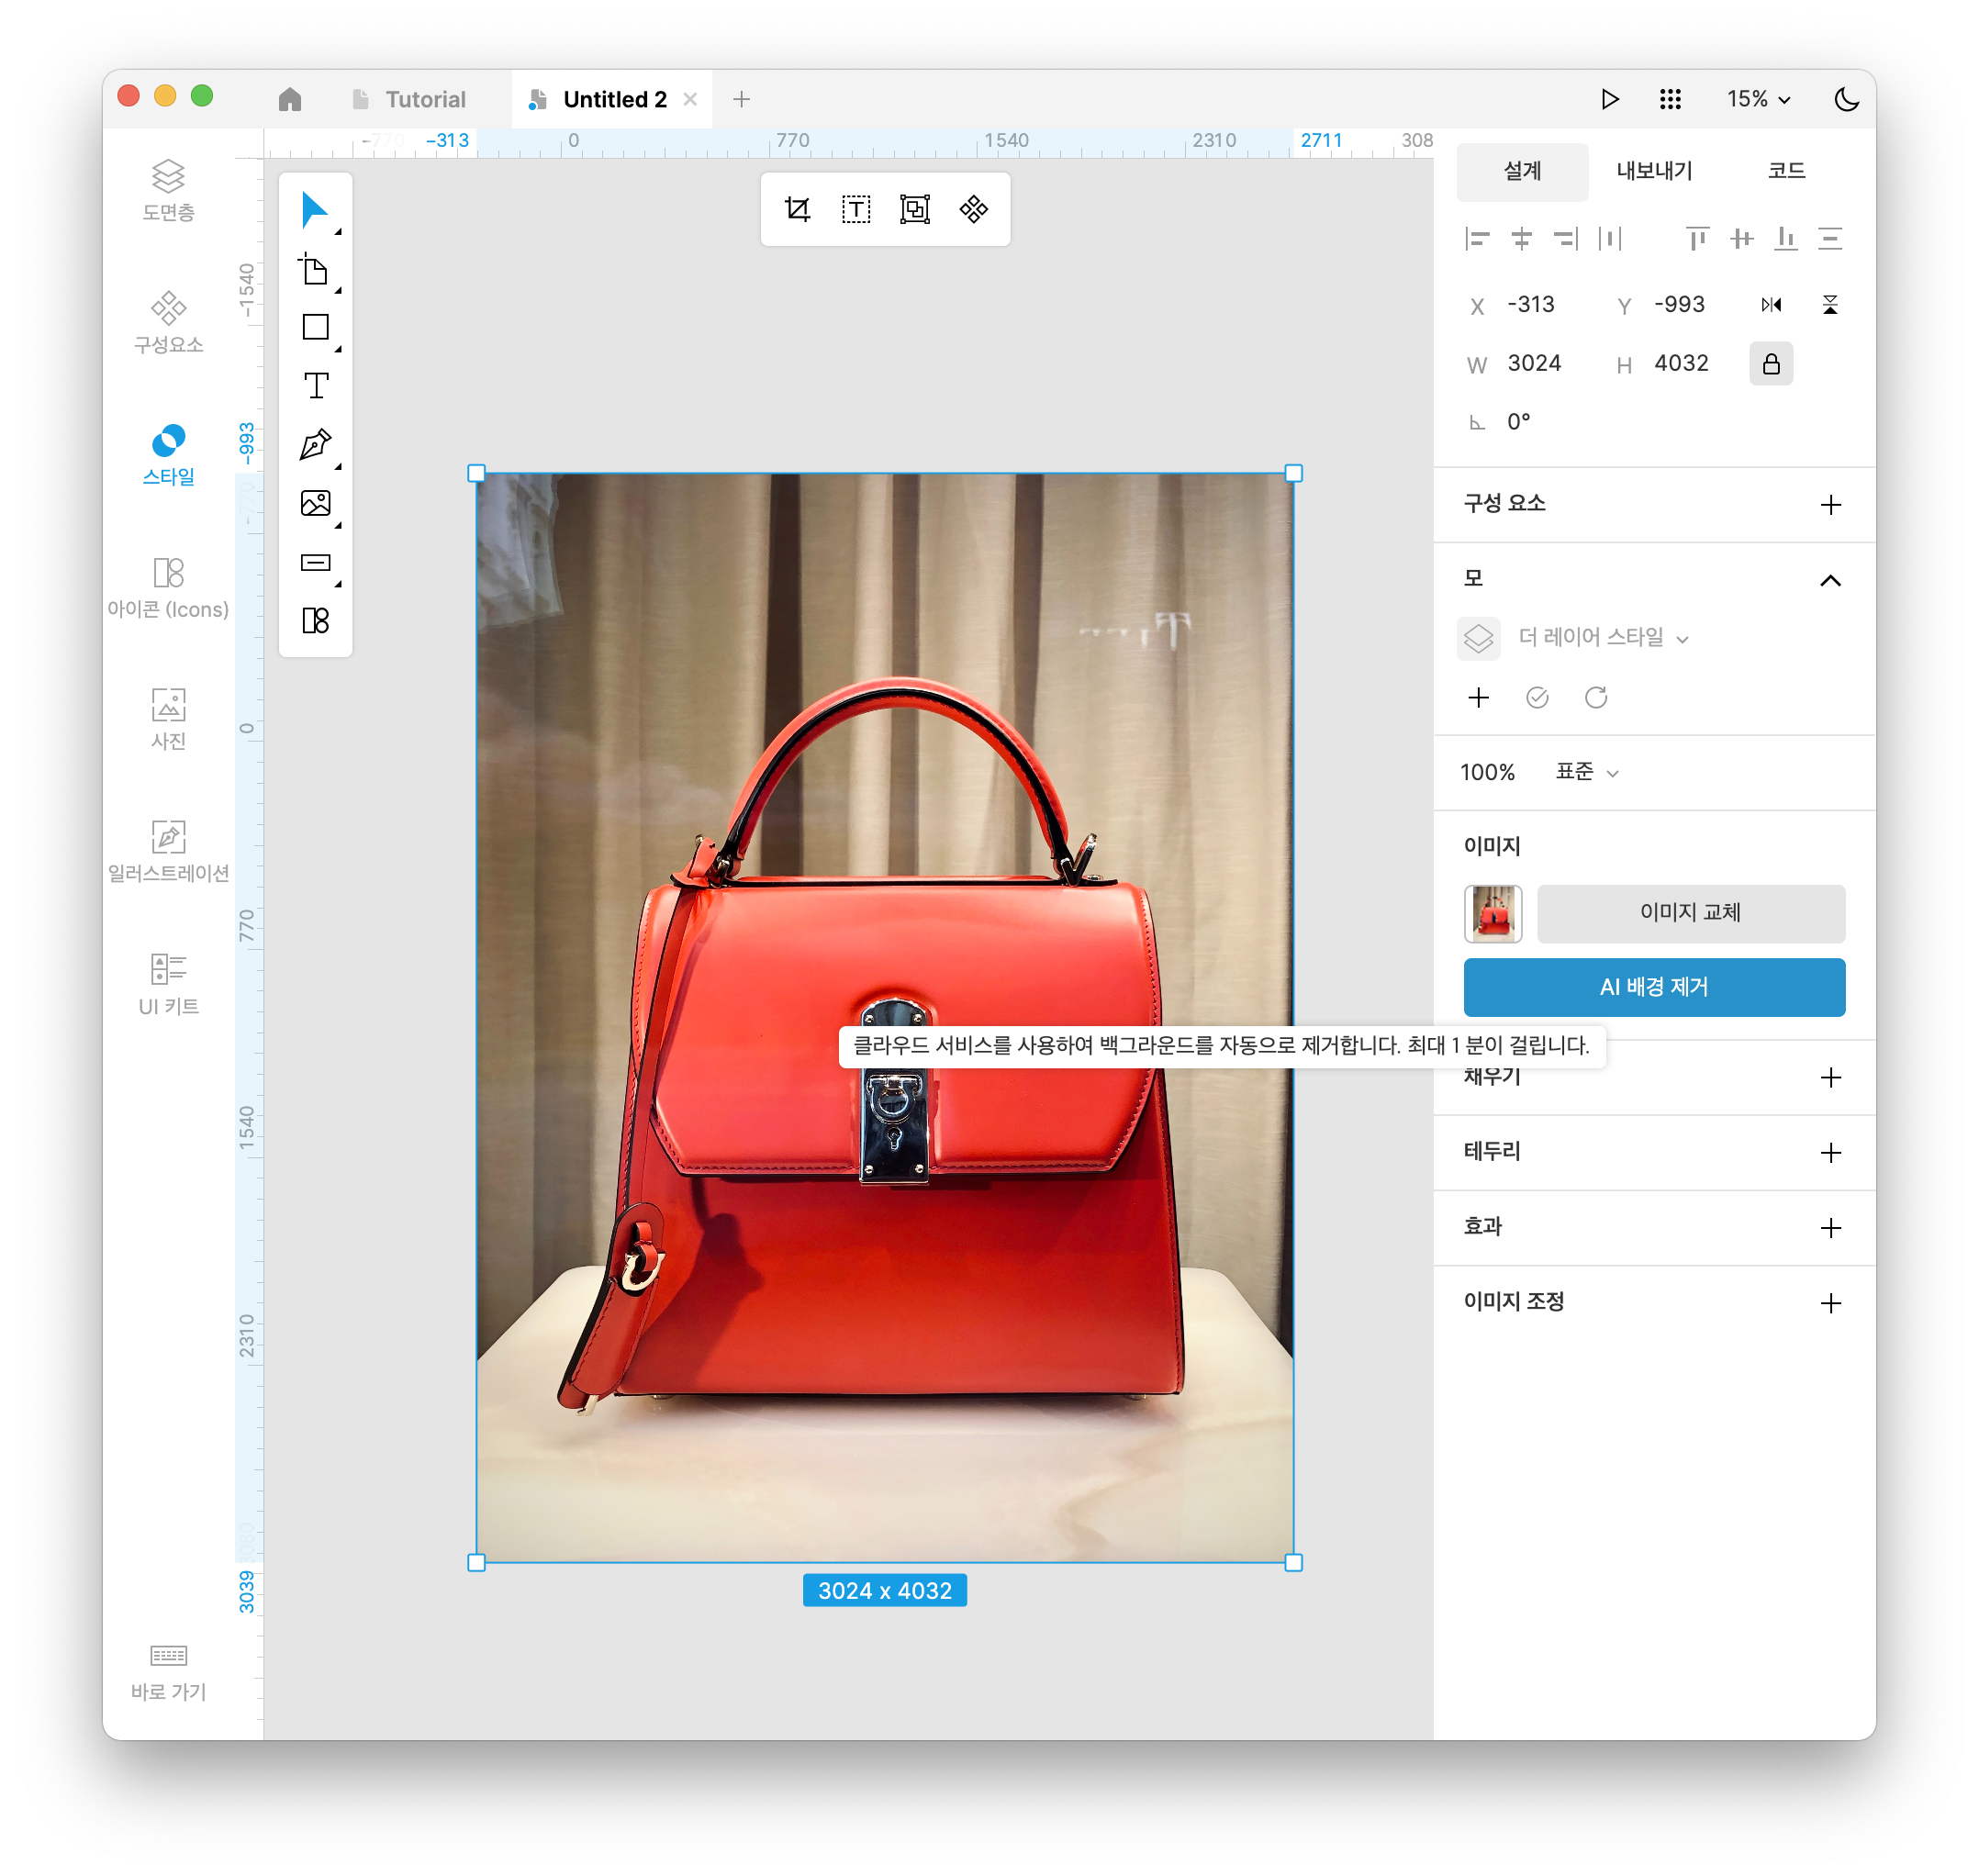Align selection to left edge
The width and height of the screenshot is (1979, 1876).
(1477, 238)
